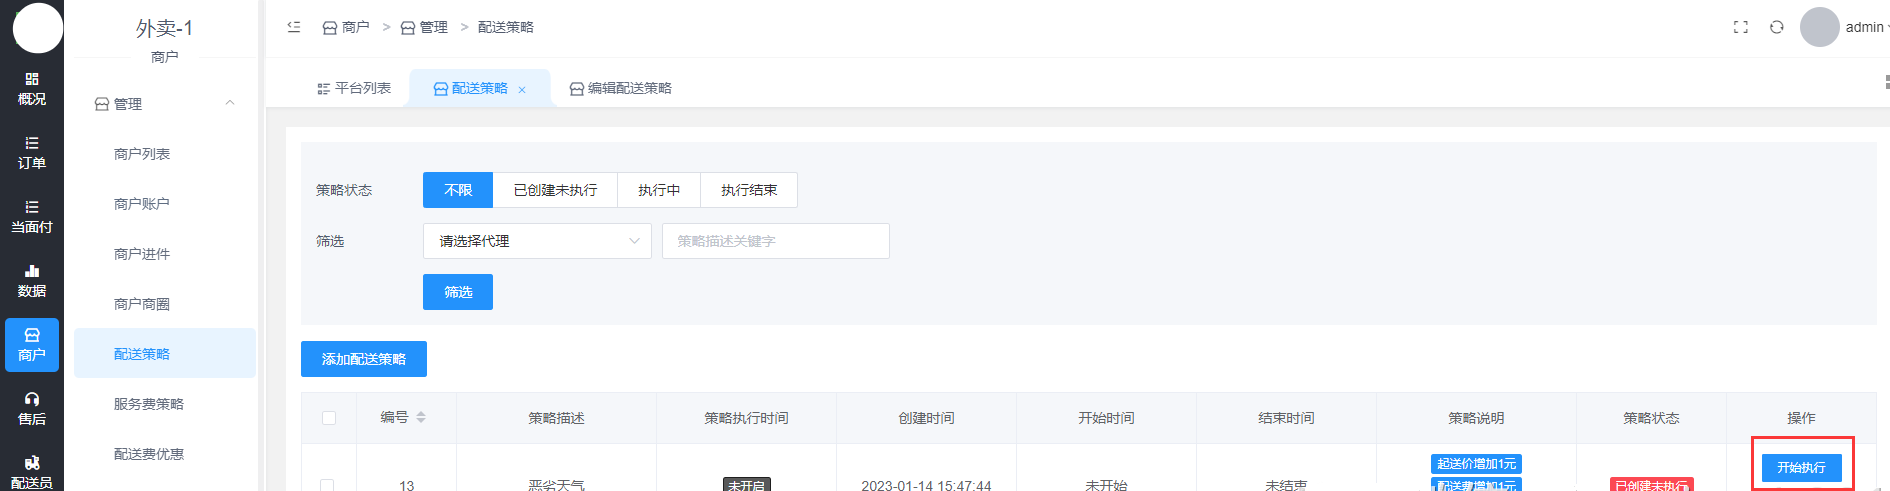Screen dimensions: 1890x491
Task: Open the admin user dropdown
Action: pyautogui.click(x=1866, y=27)
